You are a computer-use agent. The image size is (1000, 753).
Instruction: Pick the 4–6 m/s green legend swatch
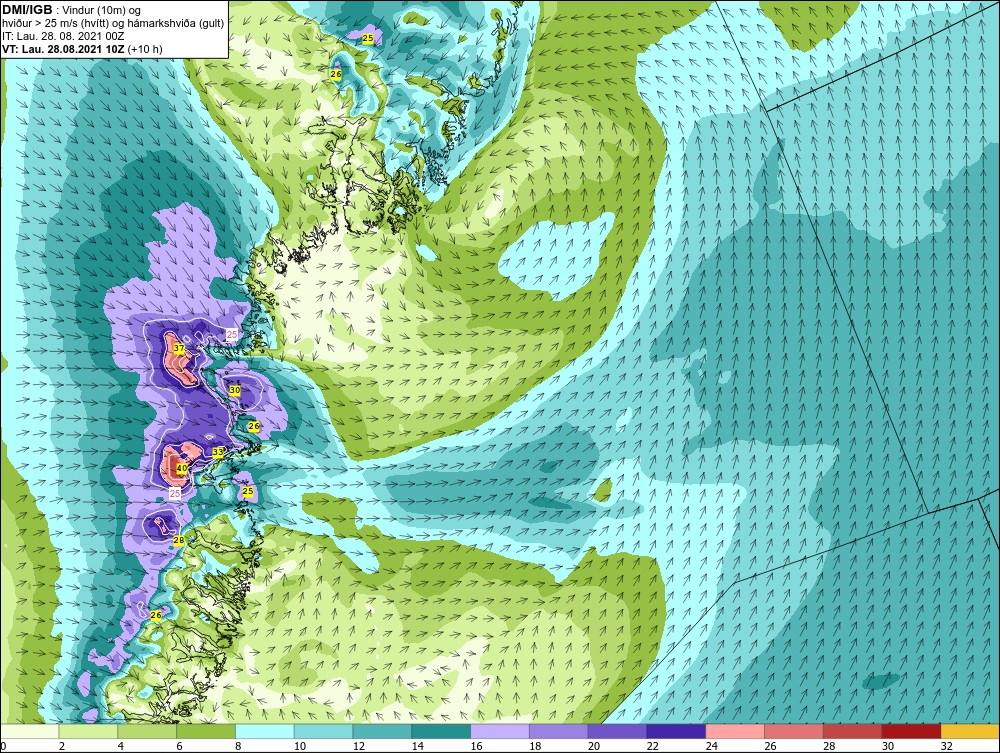[147, 731]
